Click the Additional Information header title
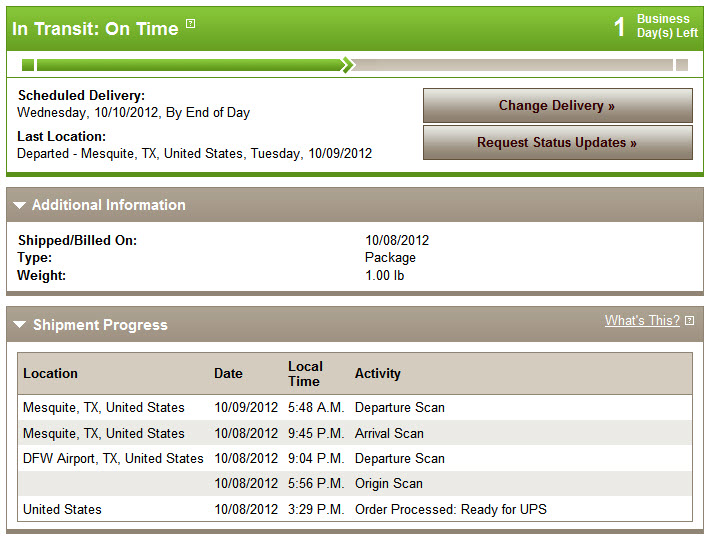The image size is (714, 542). (x=109, y=205)
